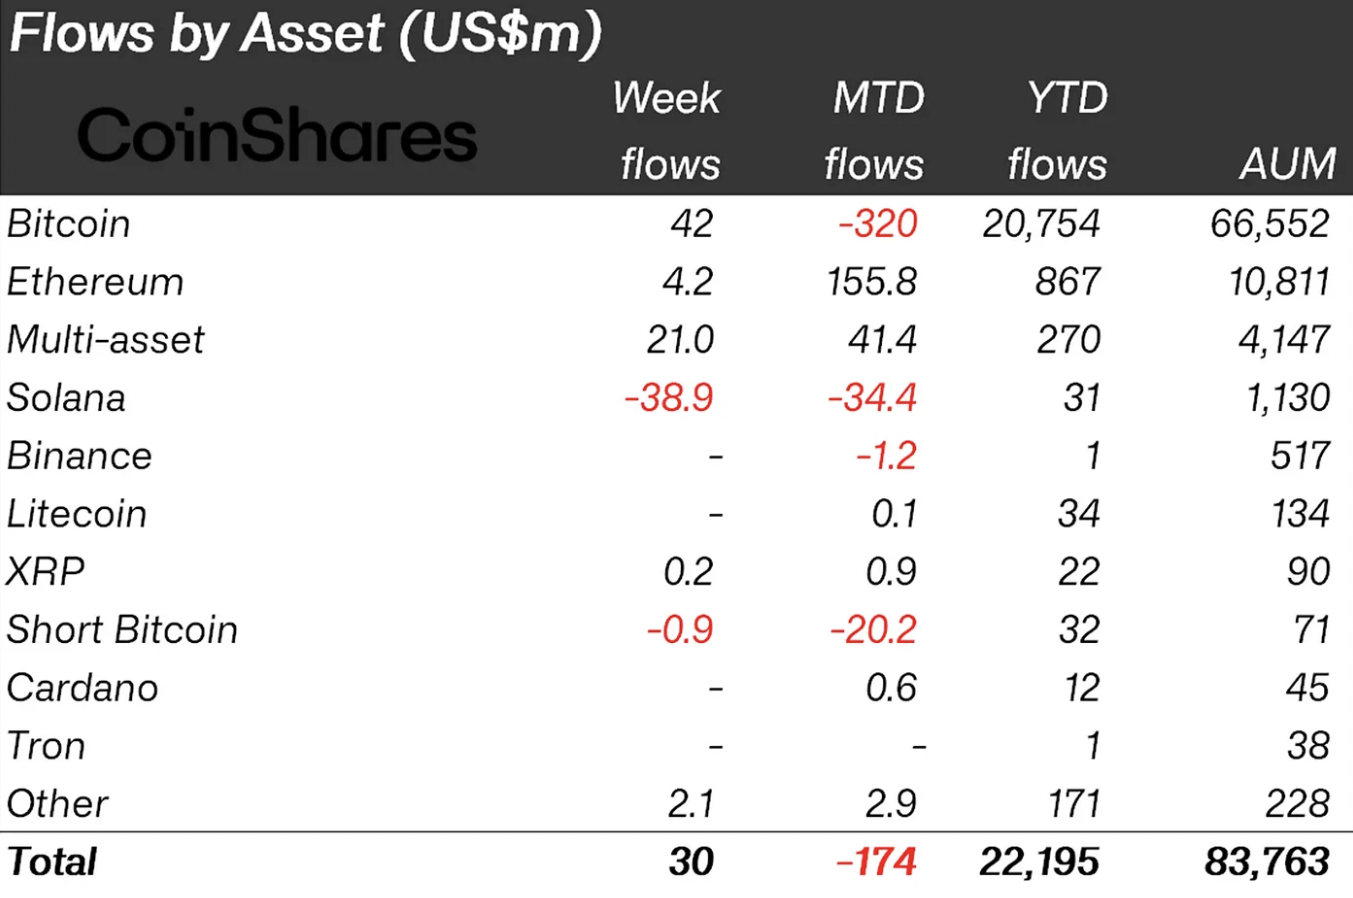Screen dimensions: 1353x898
Task: Click the Short Bitcoin row label
Action: [122, 630]
